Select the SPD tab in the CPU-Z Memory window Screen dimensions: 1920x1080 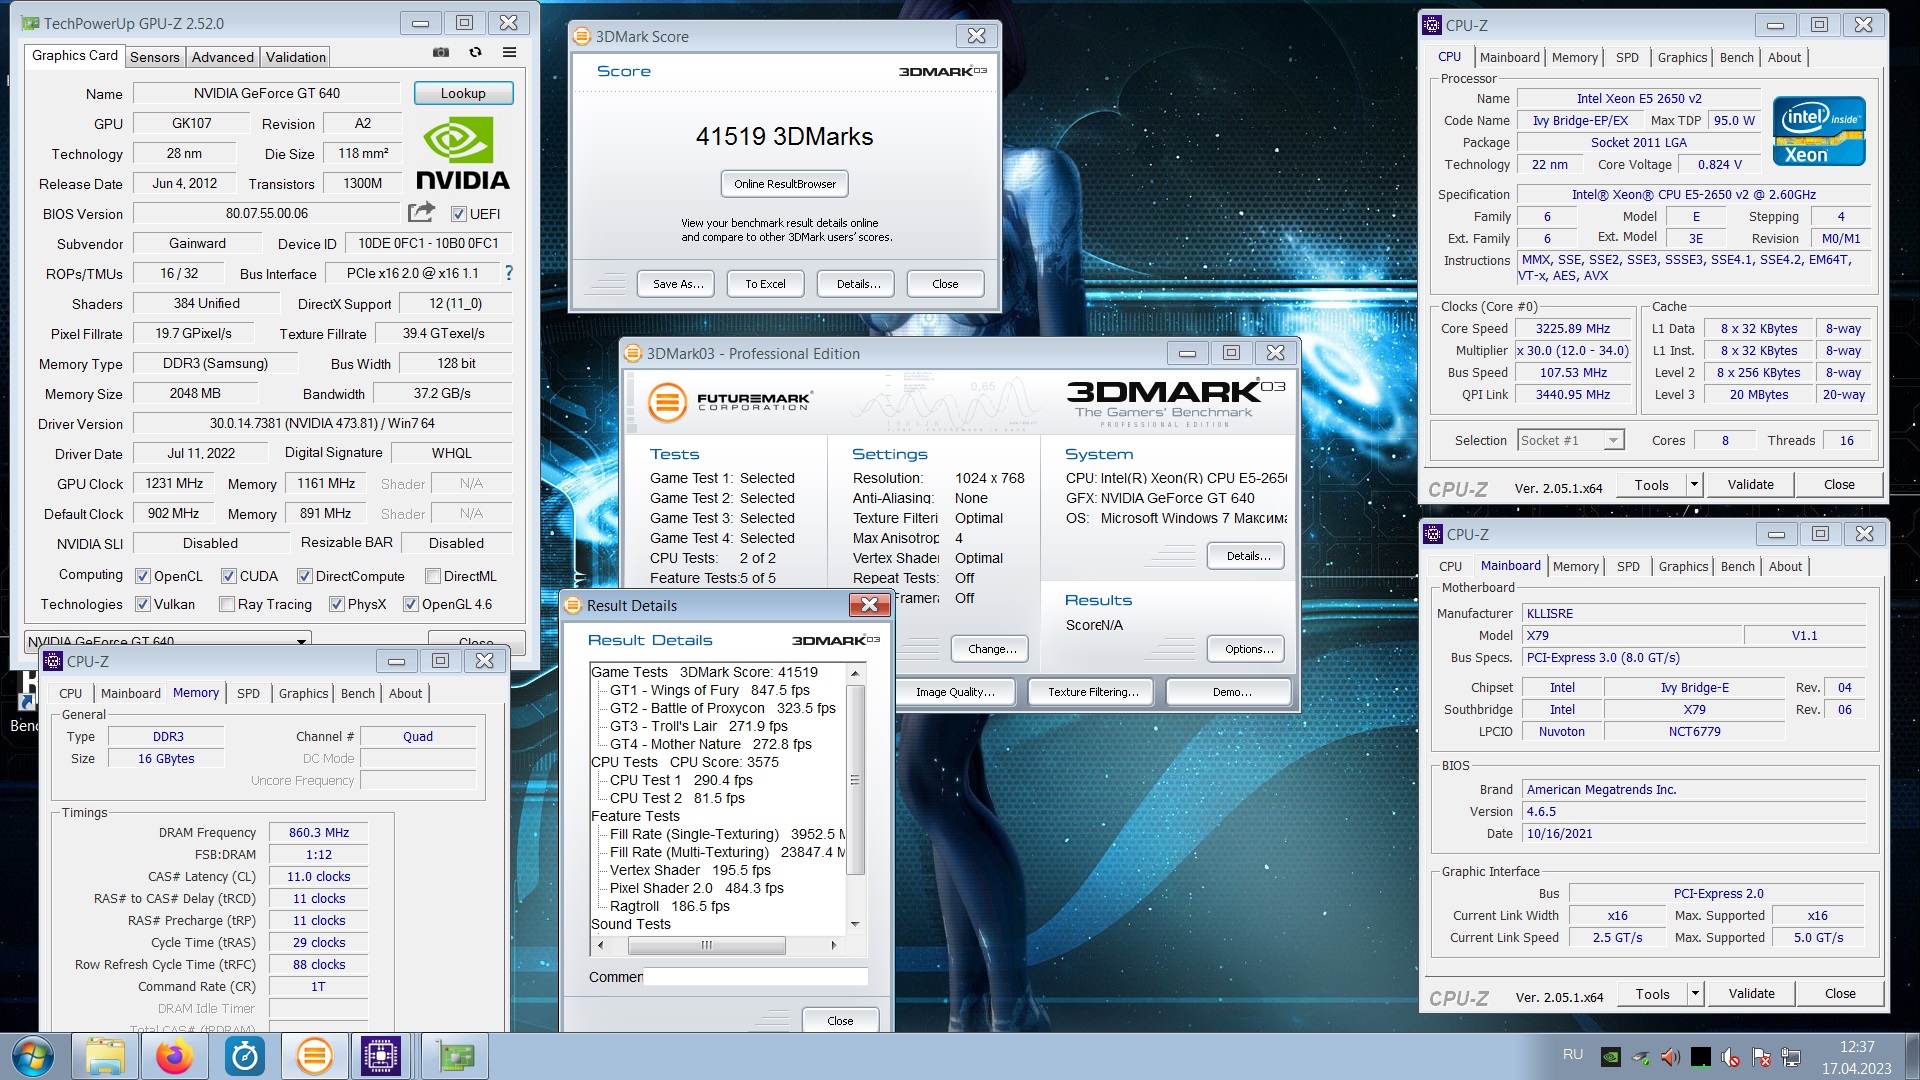(x=248, y=693)
